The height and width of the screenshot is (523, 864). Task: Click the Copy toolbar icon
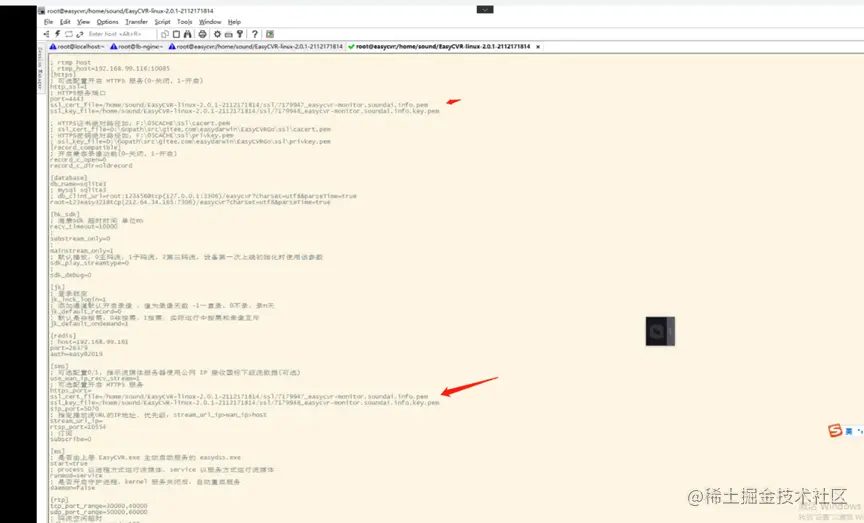point(165,34)
